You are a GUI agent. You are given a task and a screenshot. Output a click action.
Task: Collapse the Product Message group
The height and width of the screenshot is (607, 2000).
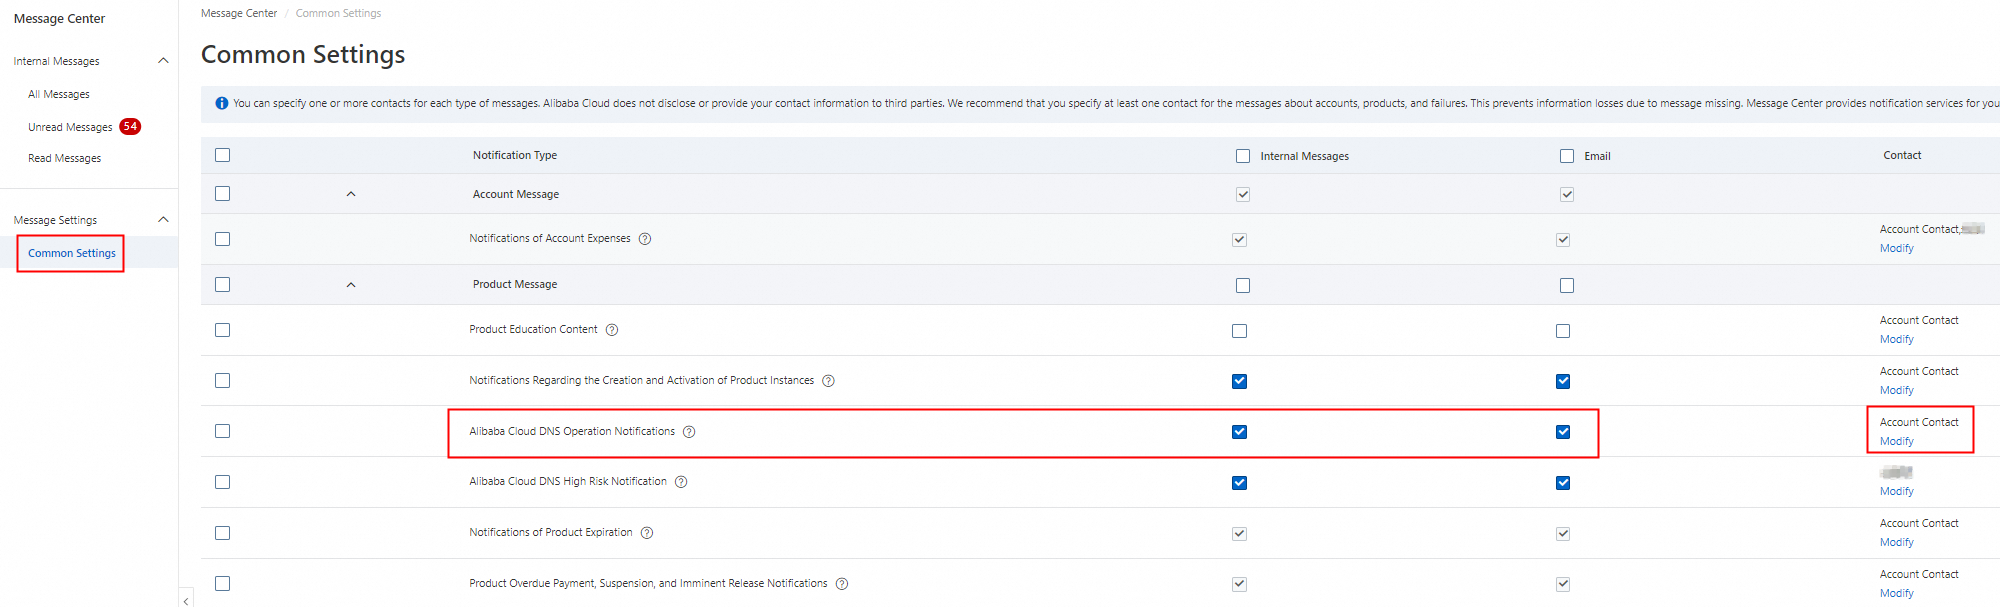(x=351, y=285)
